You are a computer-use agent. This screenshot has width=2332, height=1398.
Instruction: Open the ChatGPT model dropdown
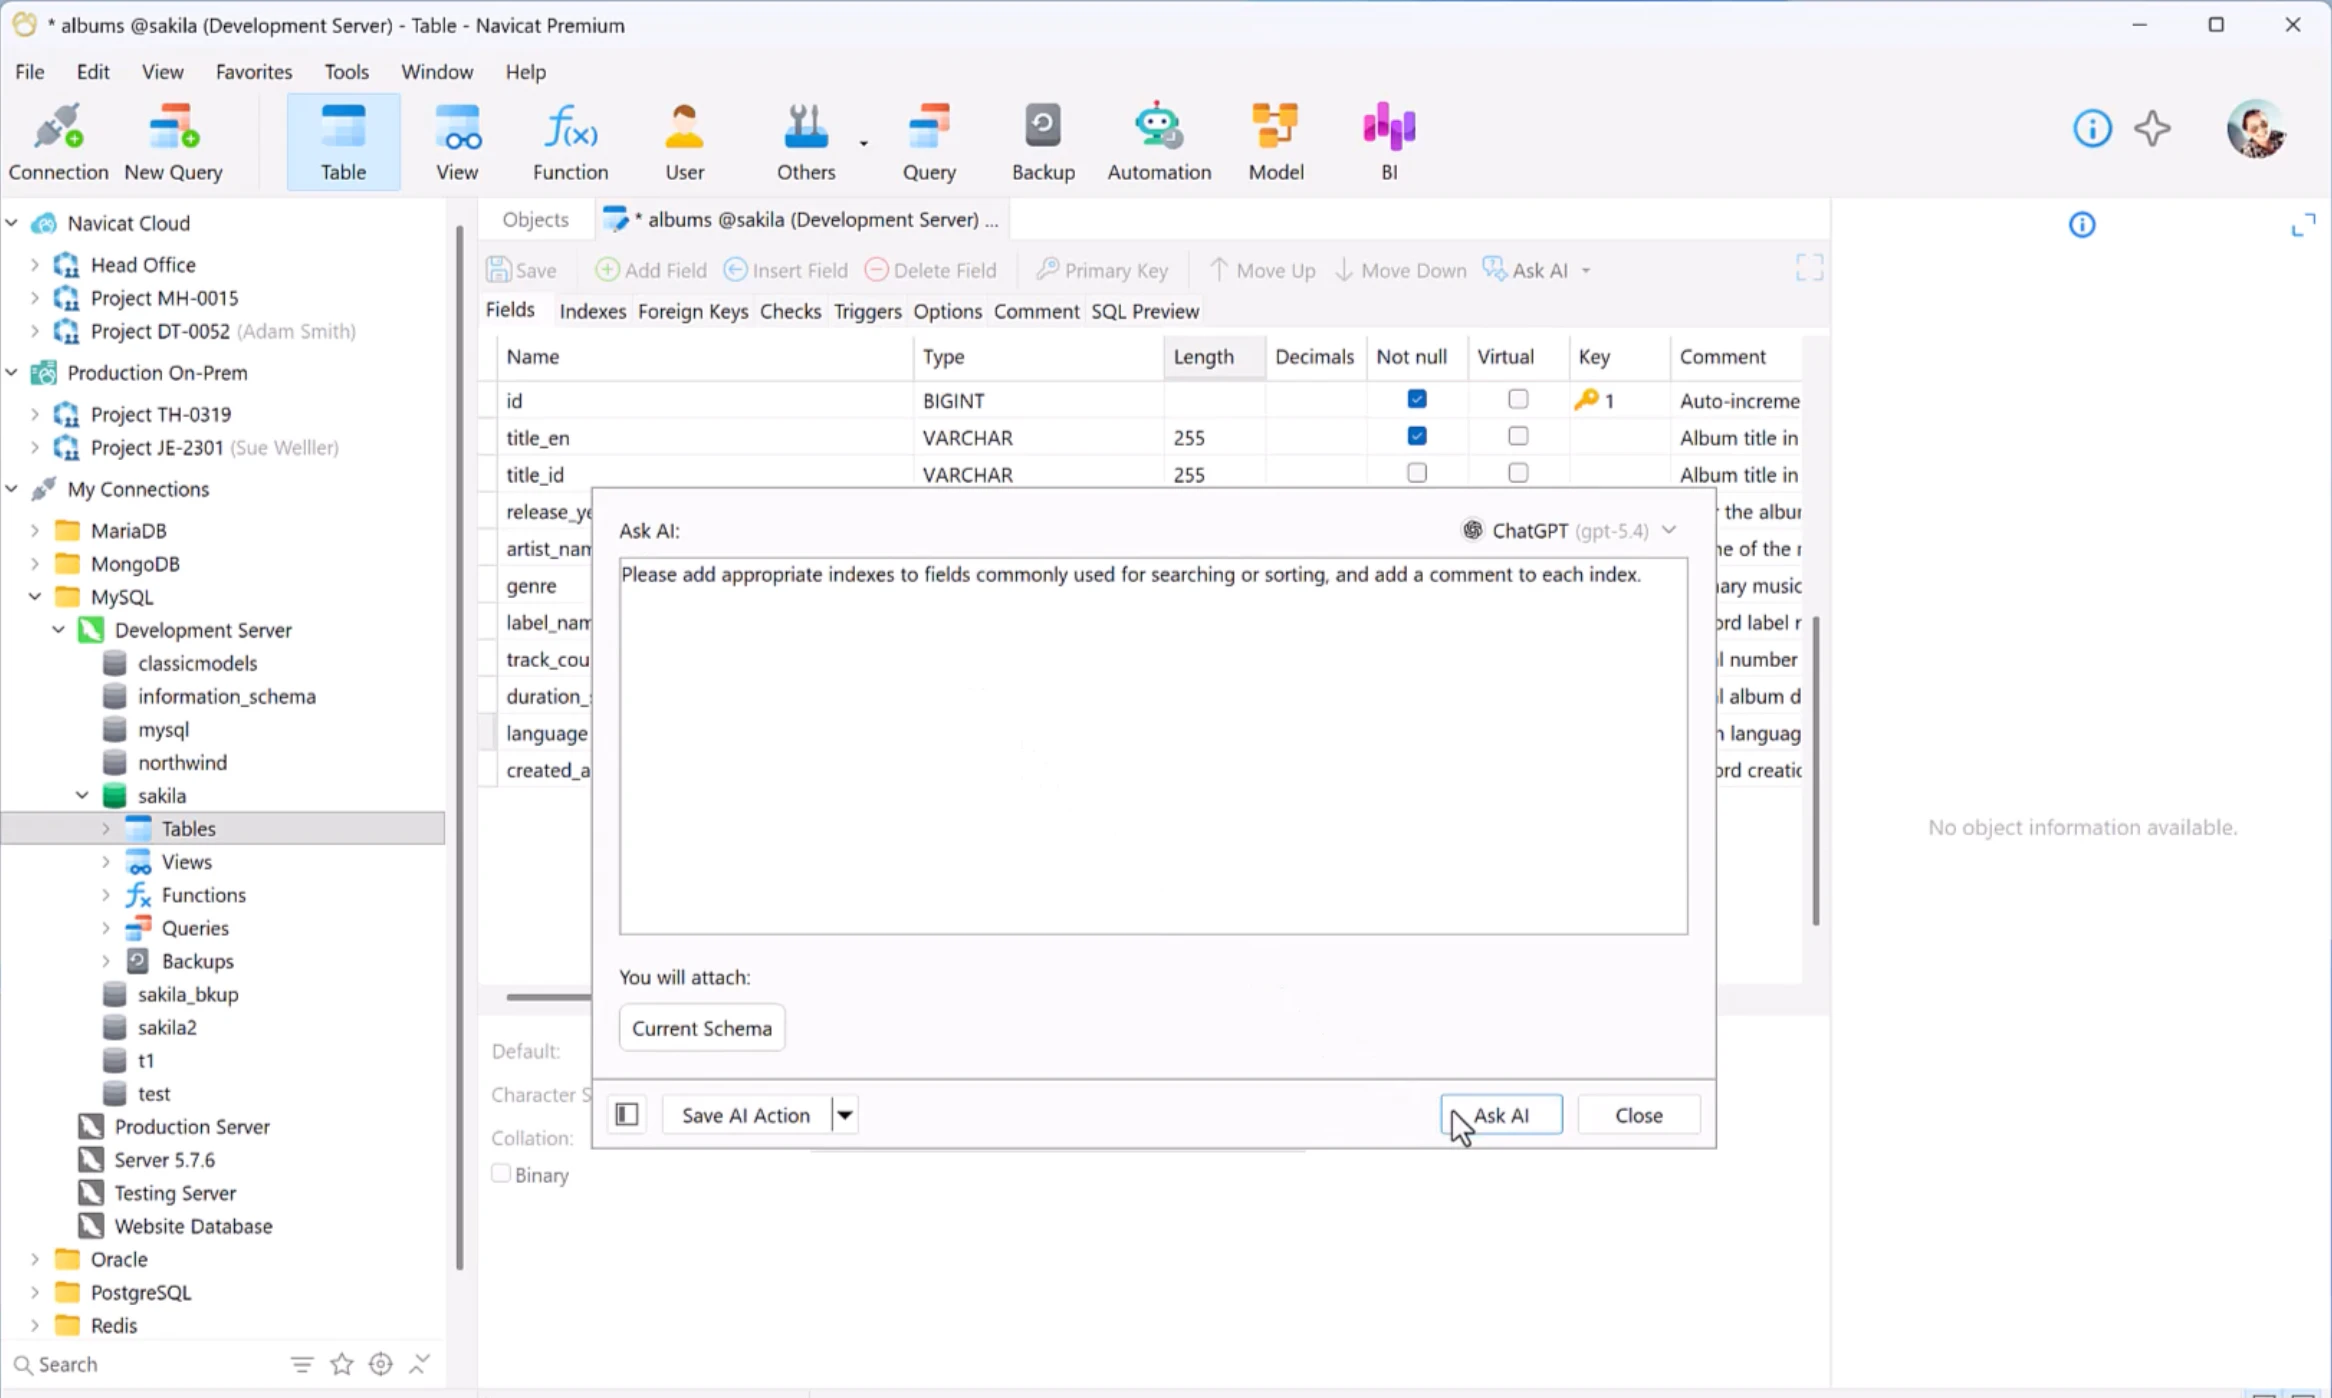[x=1568, y=530]
